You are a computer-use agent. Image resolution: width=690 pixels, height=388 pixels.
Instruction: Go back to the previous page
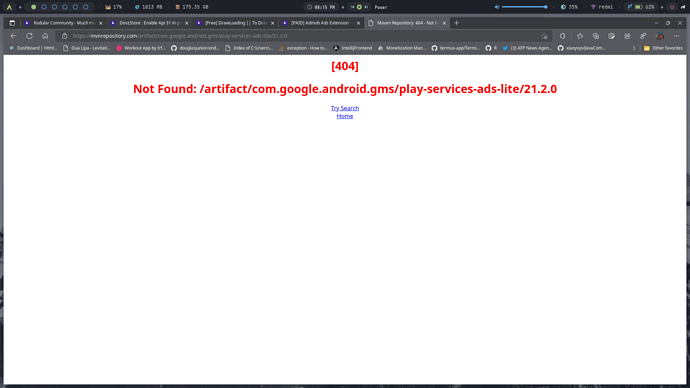coord(14,36)
